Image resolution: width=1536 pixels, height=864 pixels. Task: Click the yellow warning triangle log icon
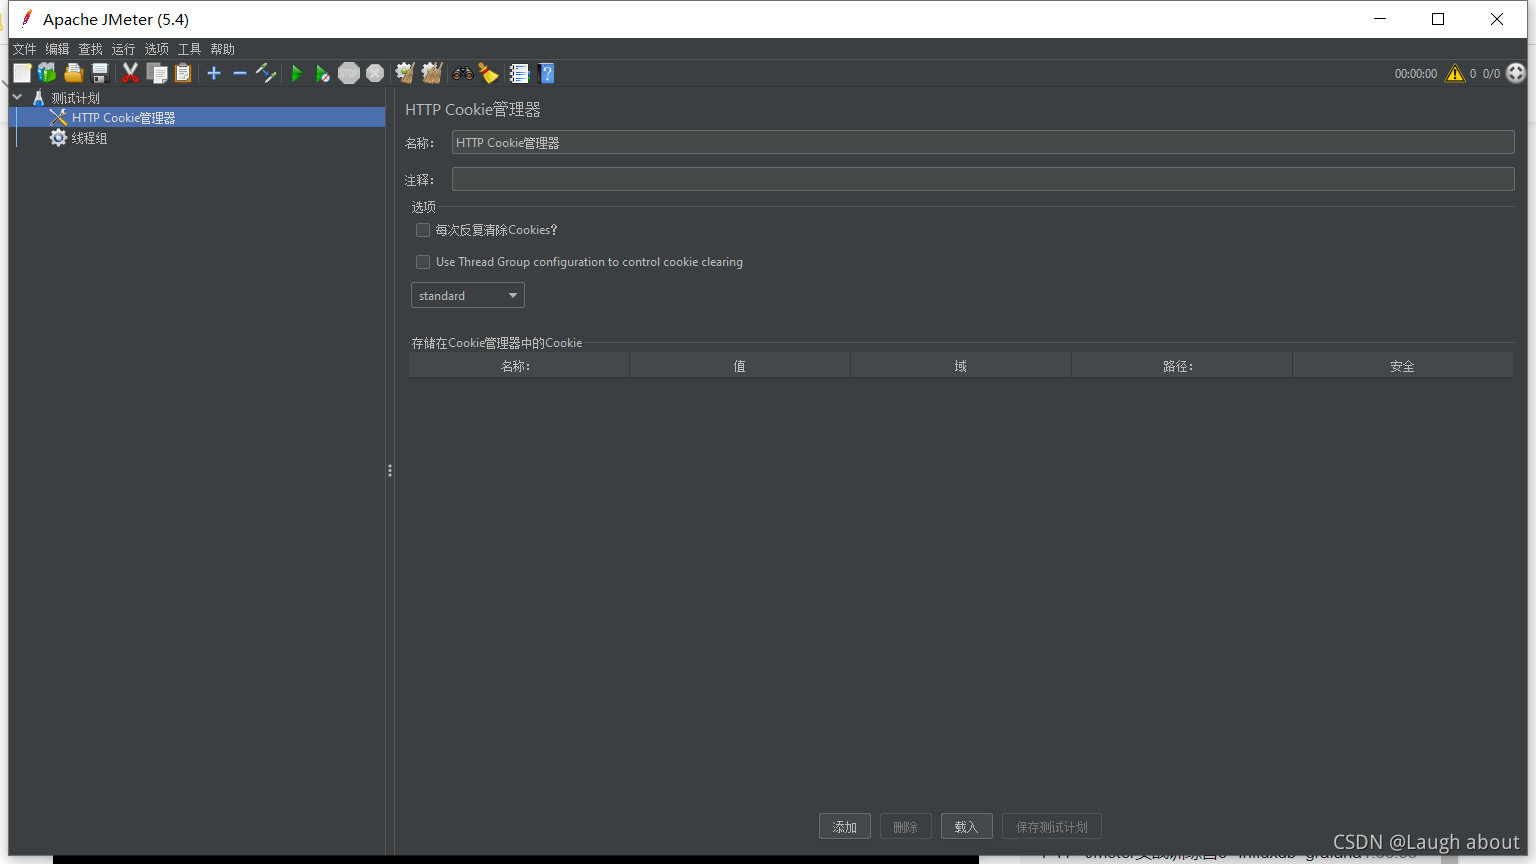[x=1455, y=73]
